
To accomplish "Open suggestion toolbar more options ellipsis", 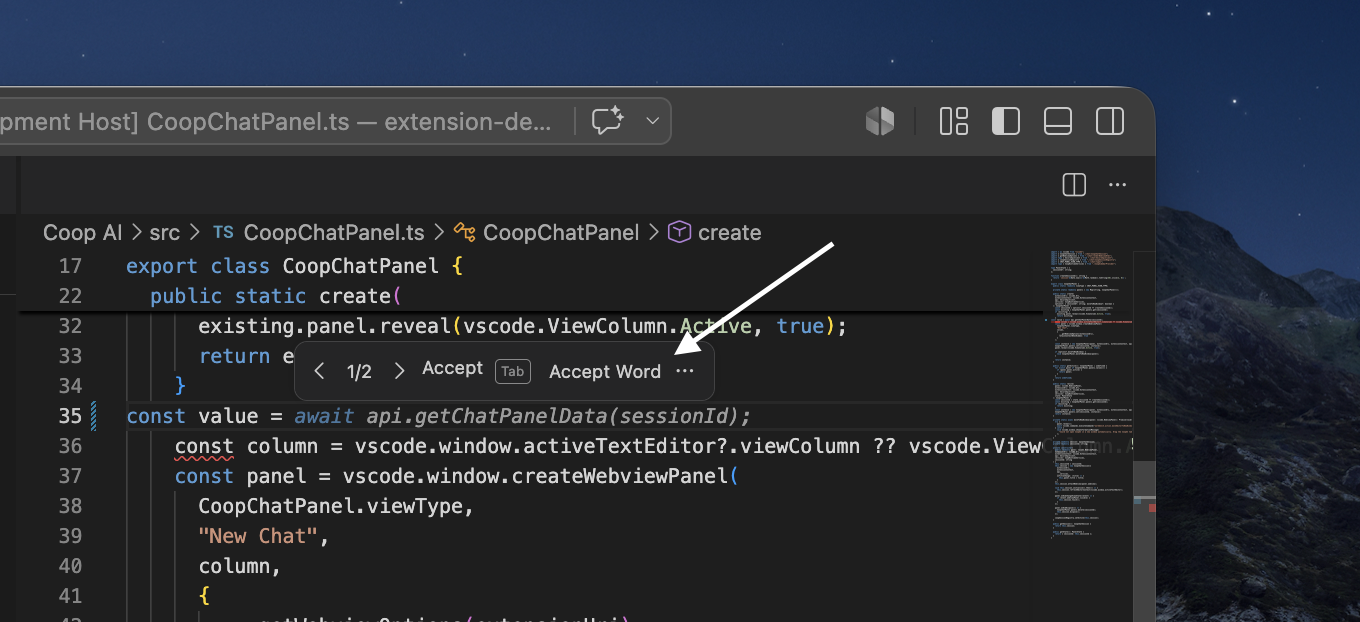I will click(x=685, y=371).
